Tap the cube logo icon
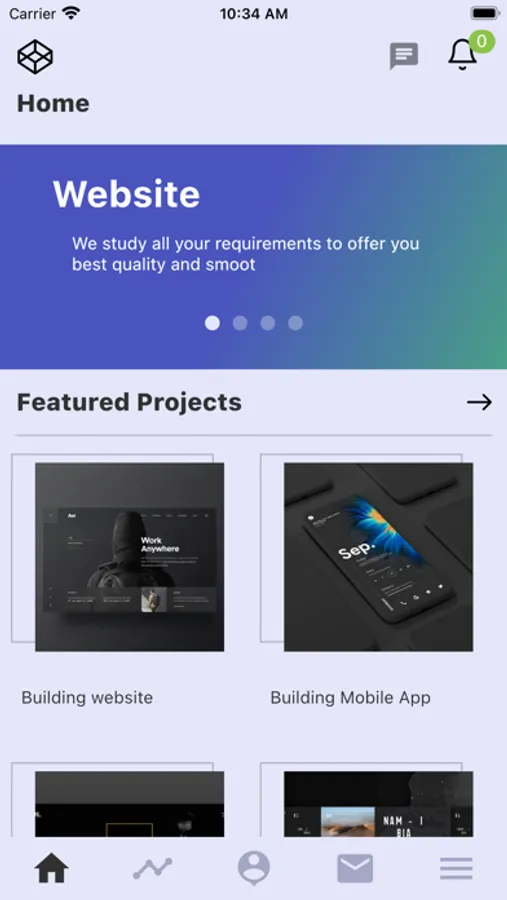 [35, 57]
